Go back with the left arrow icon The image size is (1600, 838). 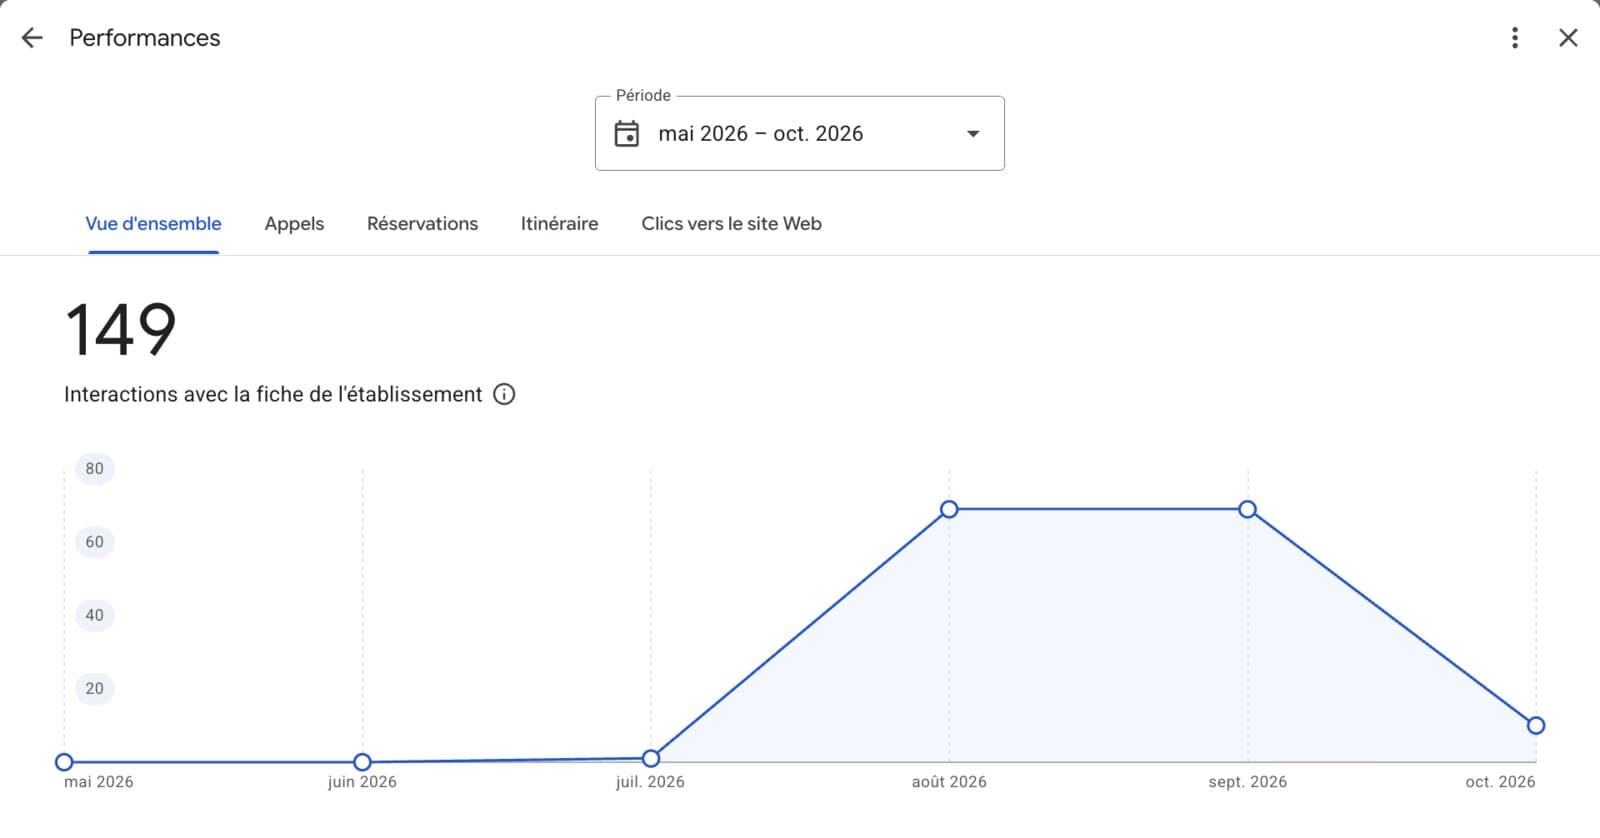tap(32, 38)
